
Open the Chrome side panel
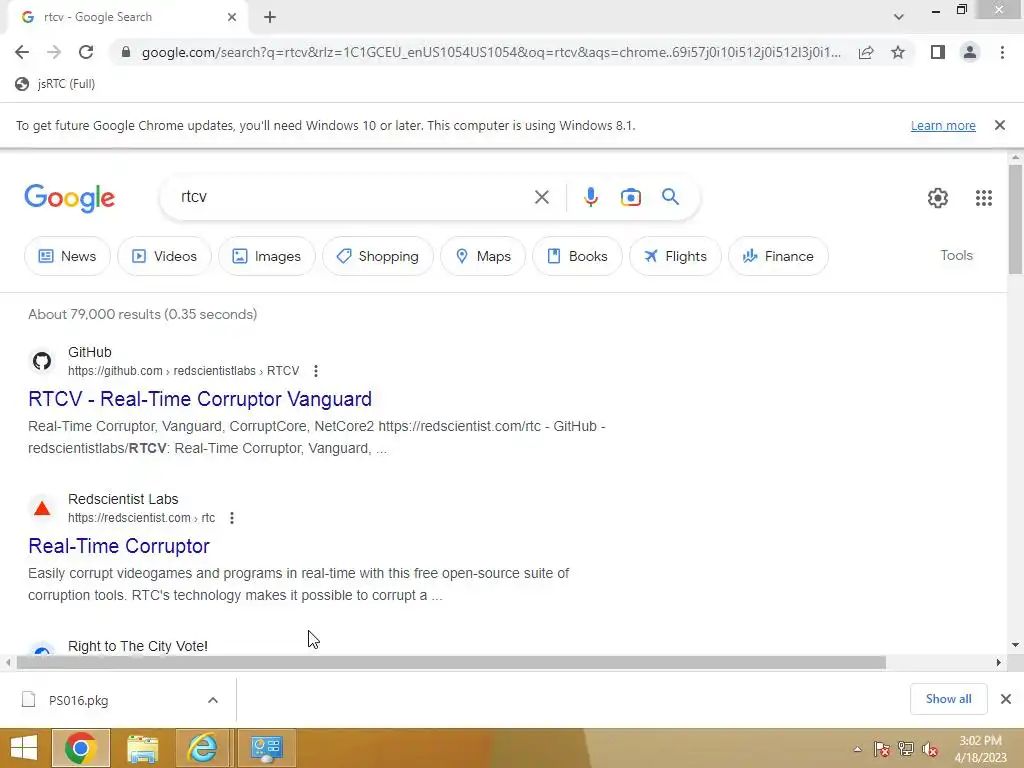coord(938,52)
